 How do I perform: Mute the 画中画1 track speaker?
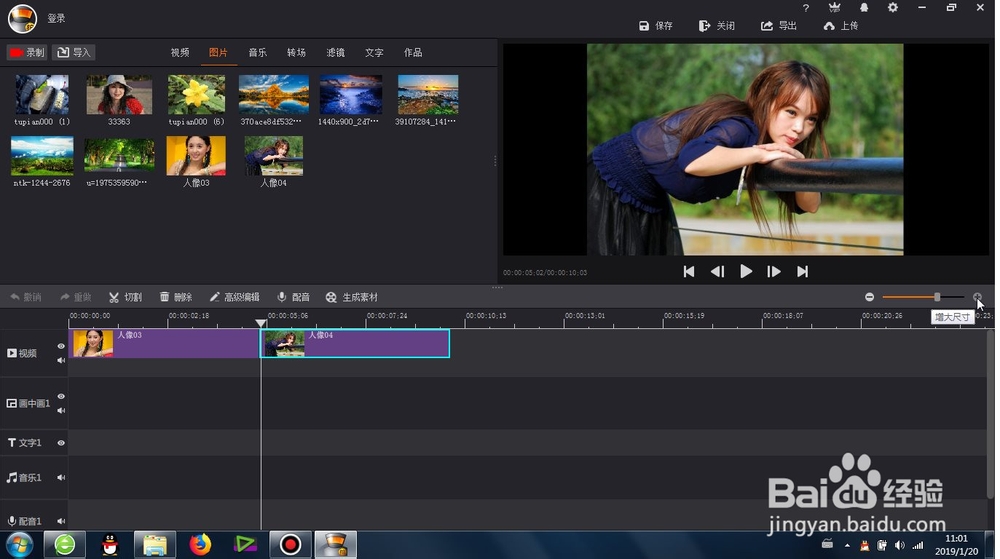pos(61,410)
